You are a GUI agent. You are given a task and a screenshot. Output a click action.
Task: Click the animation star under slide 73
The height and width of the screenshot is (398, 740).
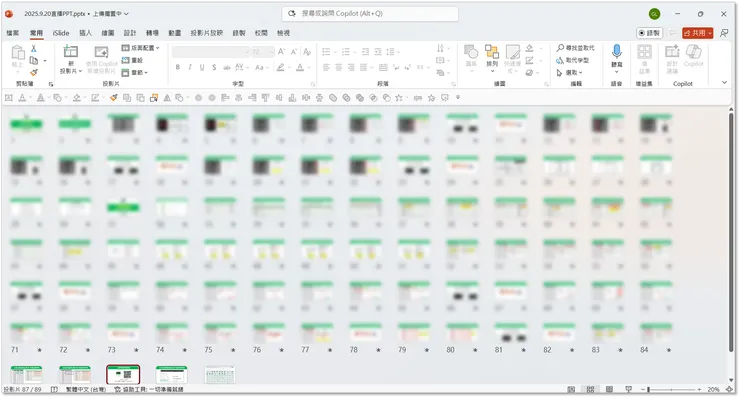pyautogui.click(x=136, y=350)
